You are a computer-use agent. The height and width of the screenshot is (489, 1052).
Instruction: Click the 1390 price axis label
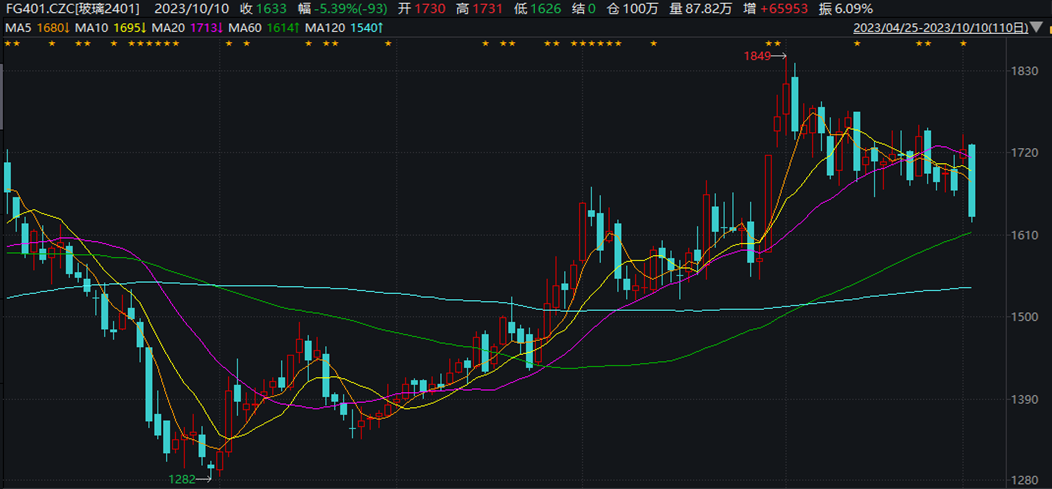tap(1025, 399)
